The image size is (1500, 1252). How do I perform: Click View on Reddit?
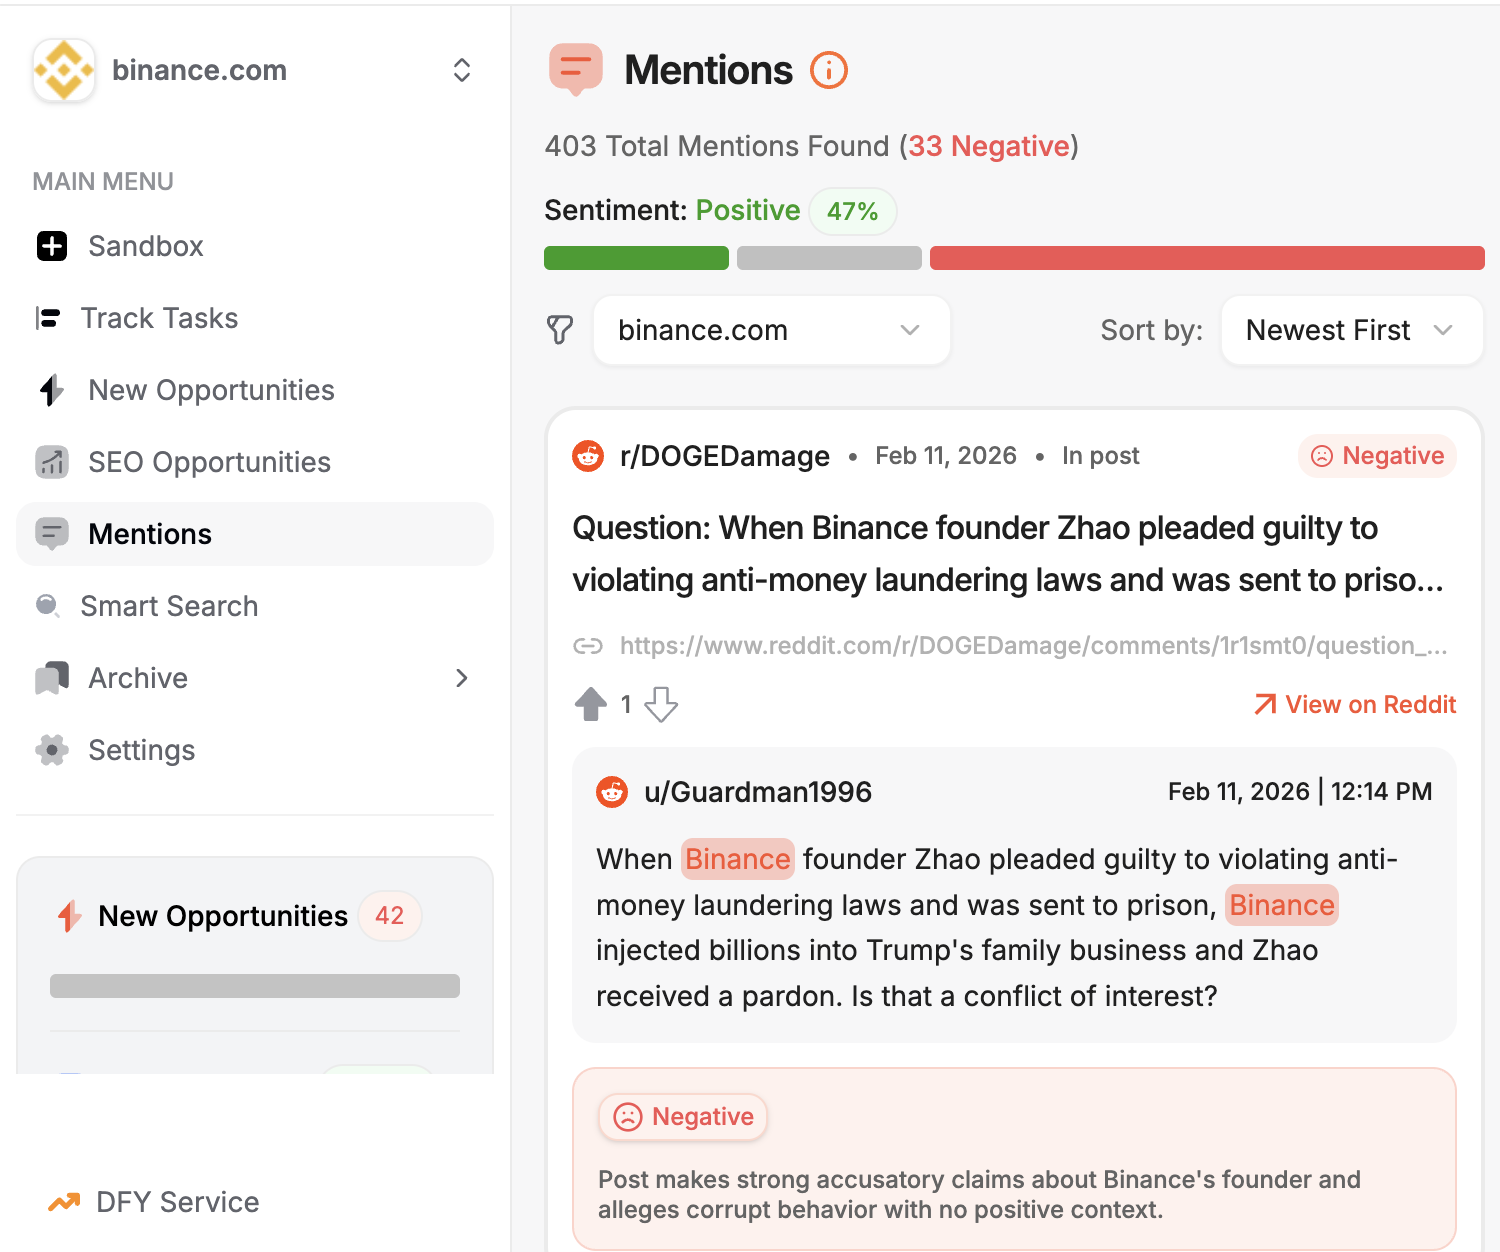(x=1355, y=705)
